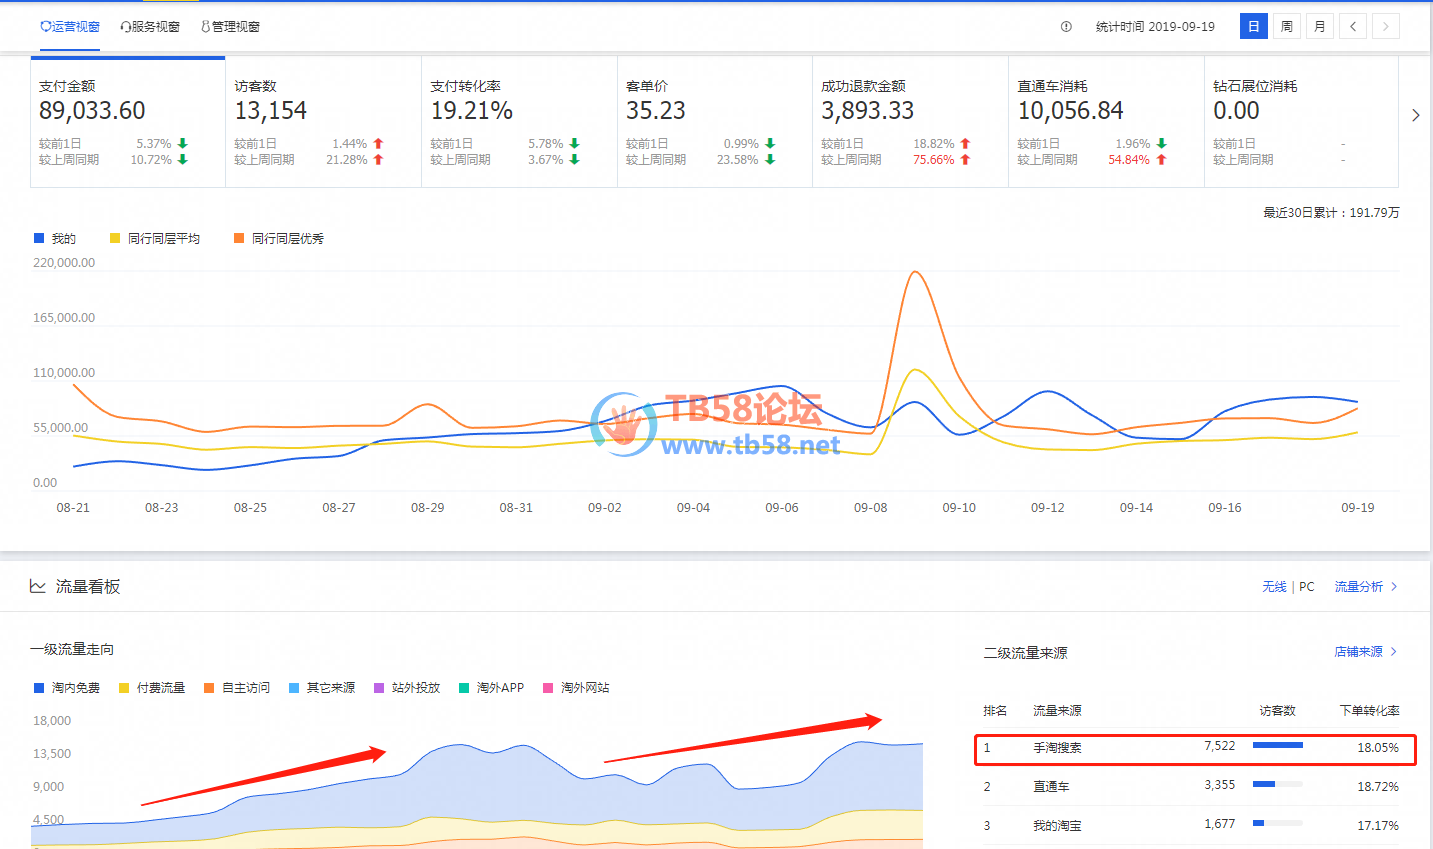Select 成功退款金额 metric card
The image size is (1433, 849).
910,122
